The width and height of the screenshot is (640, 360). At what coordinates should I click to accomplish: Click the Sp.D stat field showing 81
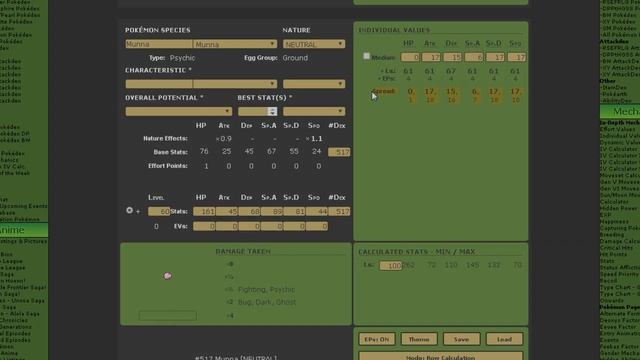point(294,211)
